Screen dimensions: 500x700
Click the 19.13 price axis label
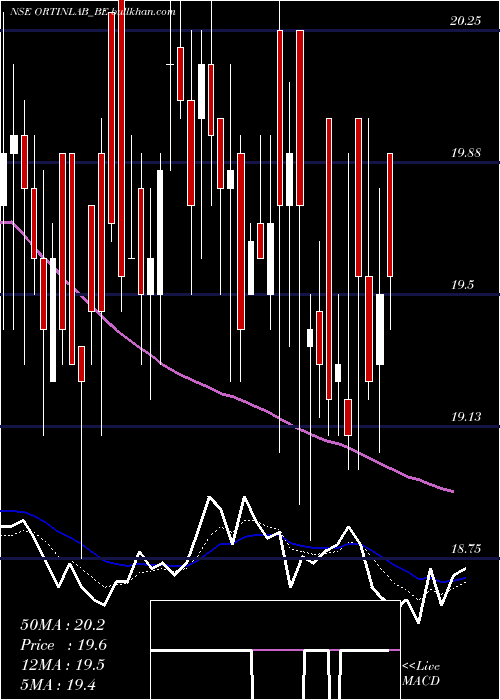[465, 417]
